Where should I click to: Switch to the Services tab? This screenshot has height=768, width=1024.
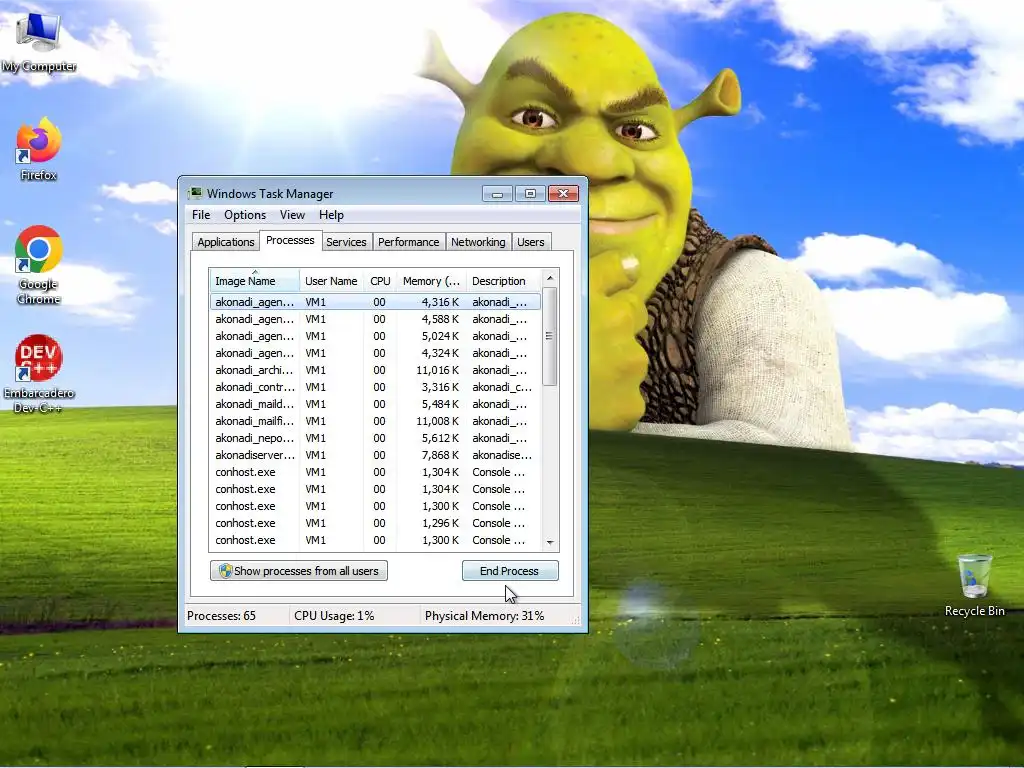[346, 242]
